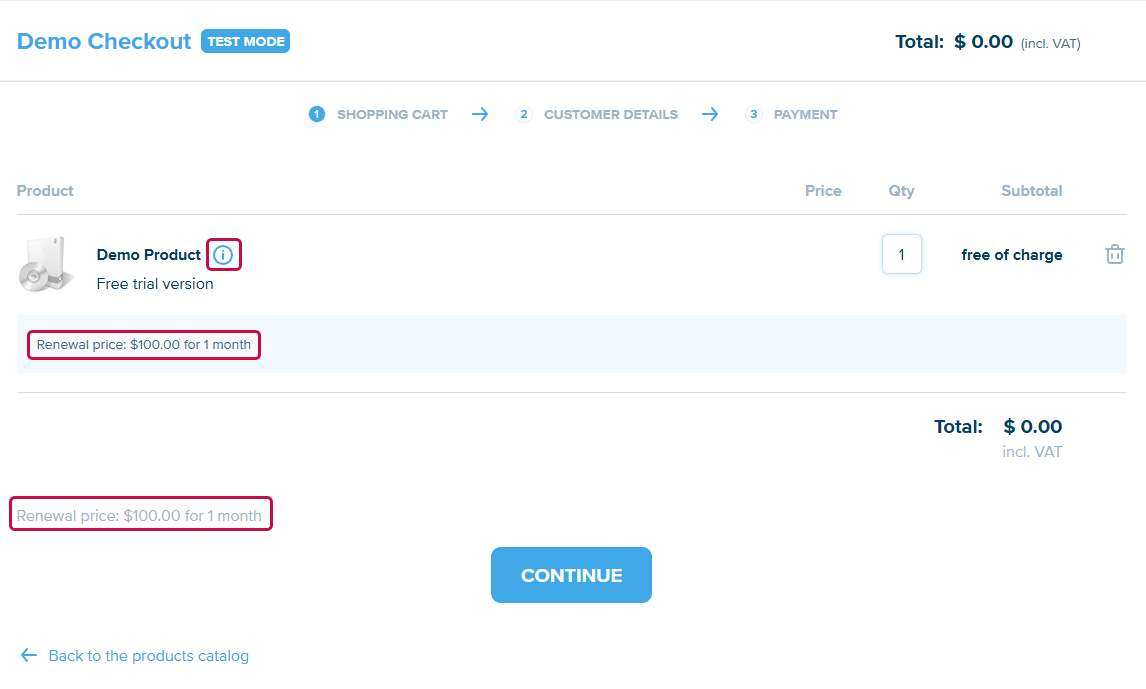
Task: Click the Demo Product name text
Action: (x=148, y=255)
